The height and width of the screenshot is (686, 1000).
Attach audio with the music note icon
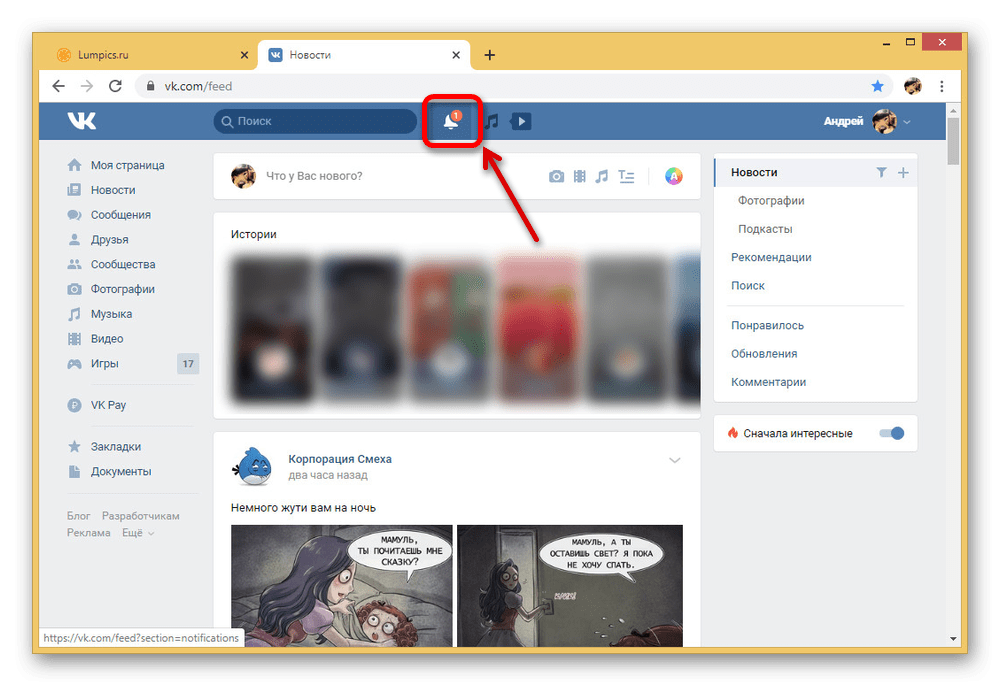click(x=601, y=176)
